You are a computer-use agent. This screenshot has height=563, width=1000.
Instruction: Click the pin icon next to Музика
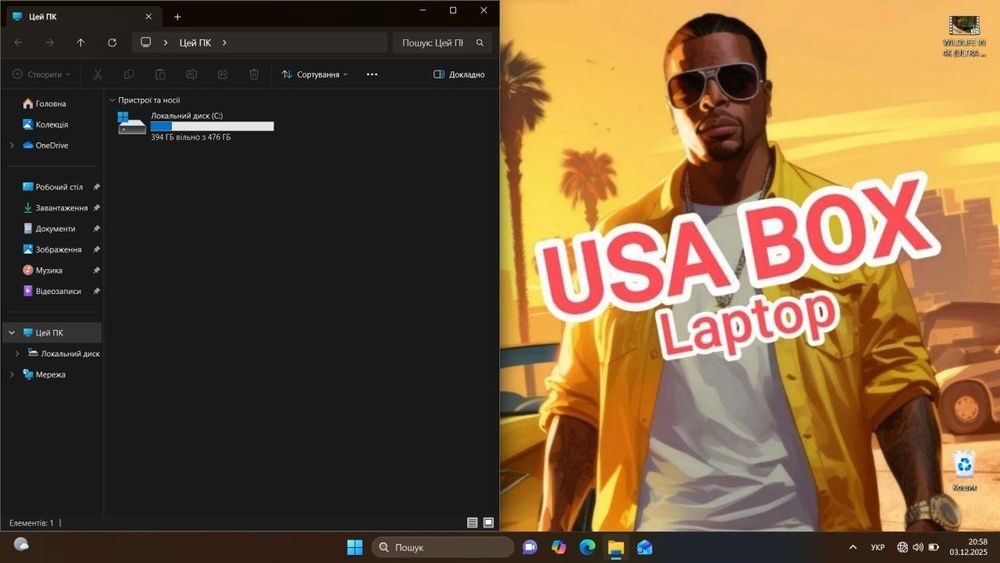[96, 270]
